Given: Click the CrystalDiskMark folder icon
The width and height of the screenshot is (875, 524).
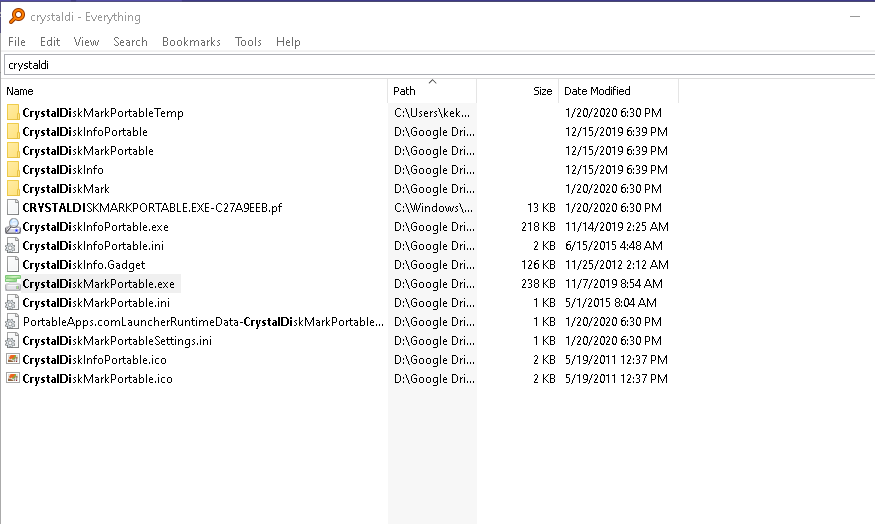Looking at the screenshot, I should tap(13, 189).
